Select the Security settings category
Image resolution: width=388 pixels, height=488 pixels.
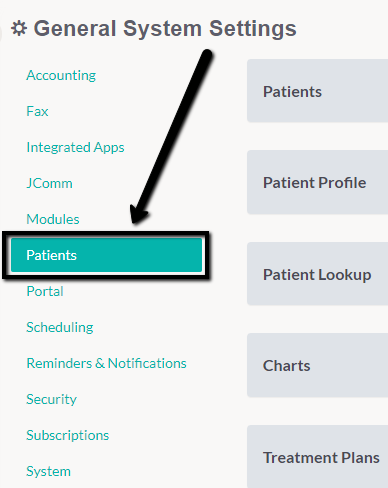52,399
